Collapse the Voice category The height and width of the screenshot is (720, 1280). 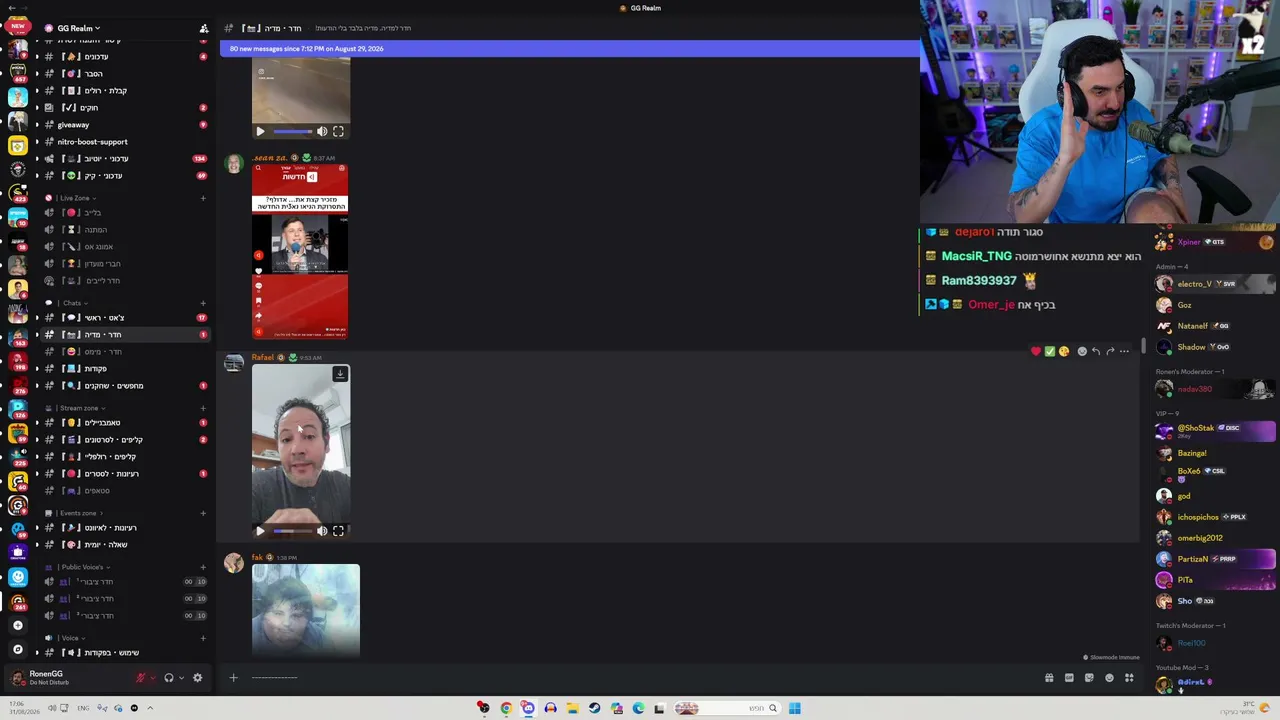69,638
